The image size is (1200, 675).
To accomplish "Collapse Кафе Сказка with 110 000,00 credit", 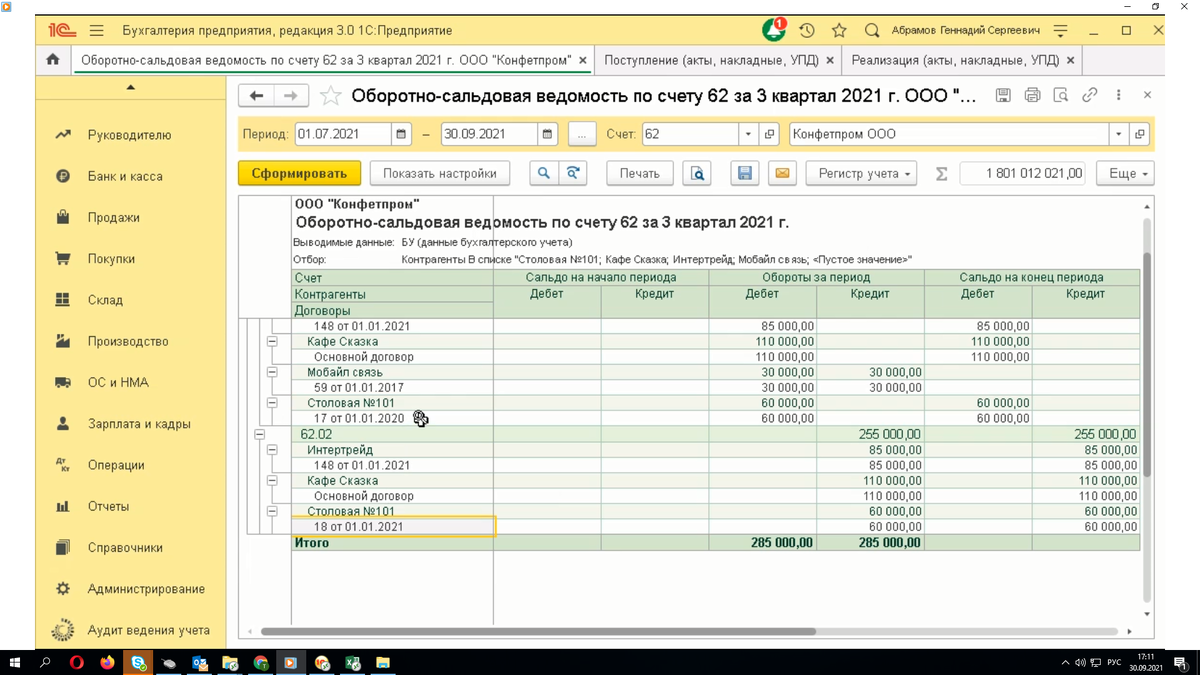I will point(271,481).
